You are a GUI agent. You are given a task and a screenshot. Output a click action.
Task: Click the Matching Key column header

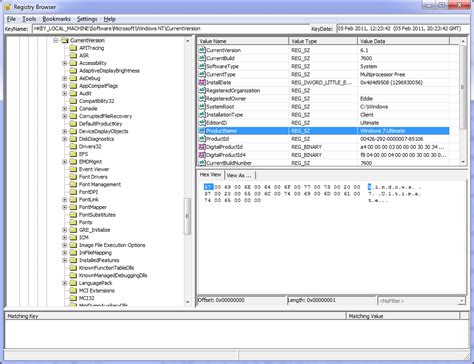(x=175, y=316)
